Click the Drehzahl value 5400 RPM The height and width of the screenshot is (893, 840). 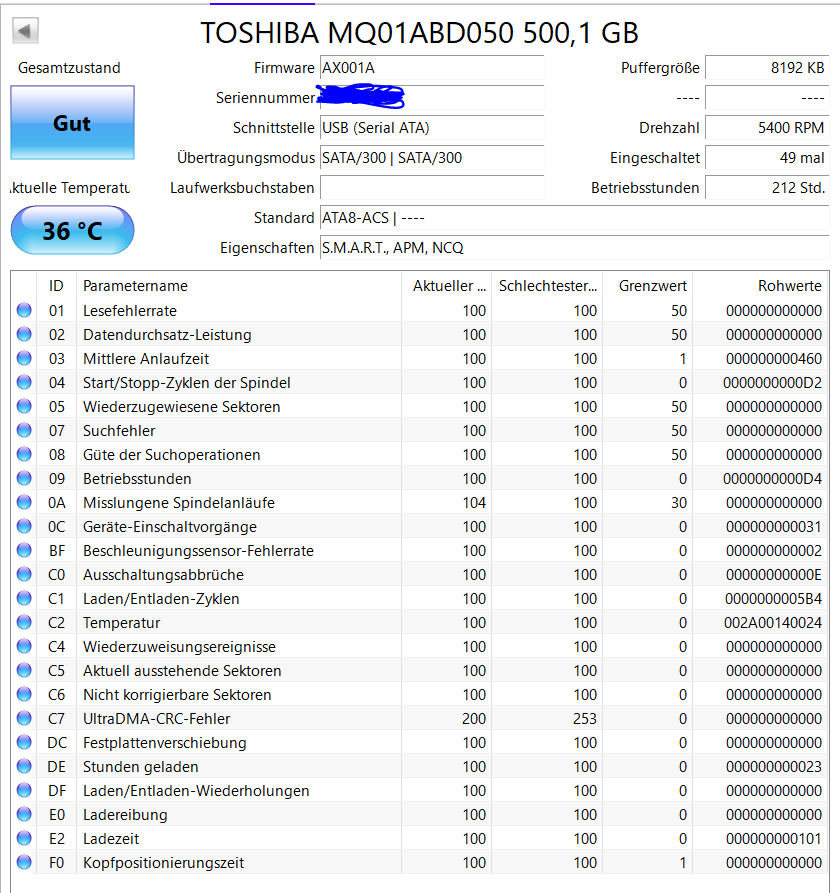(767, 128)
